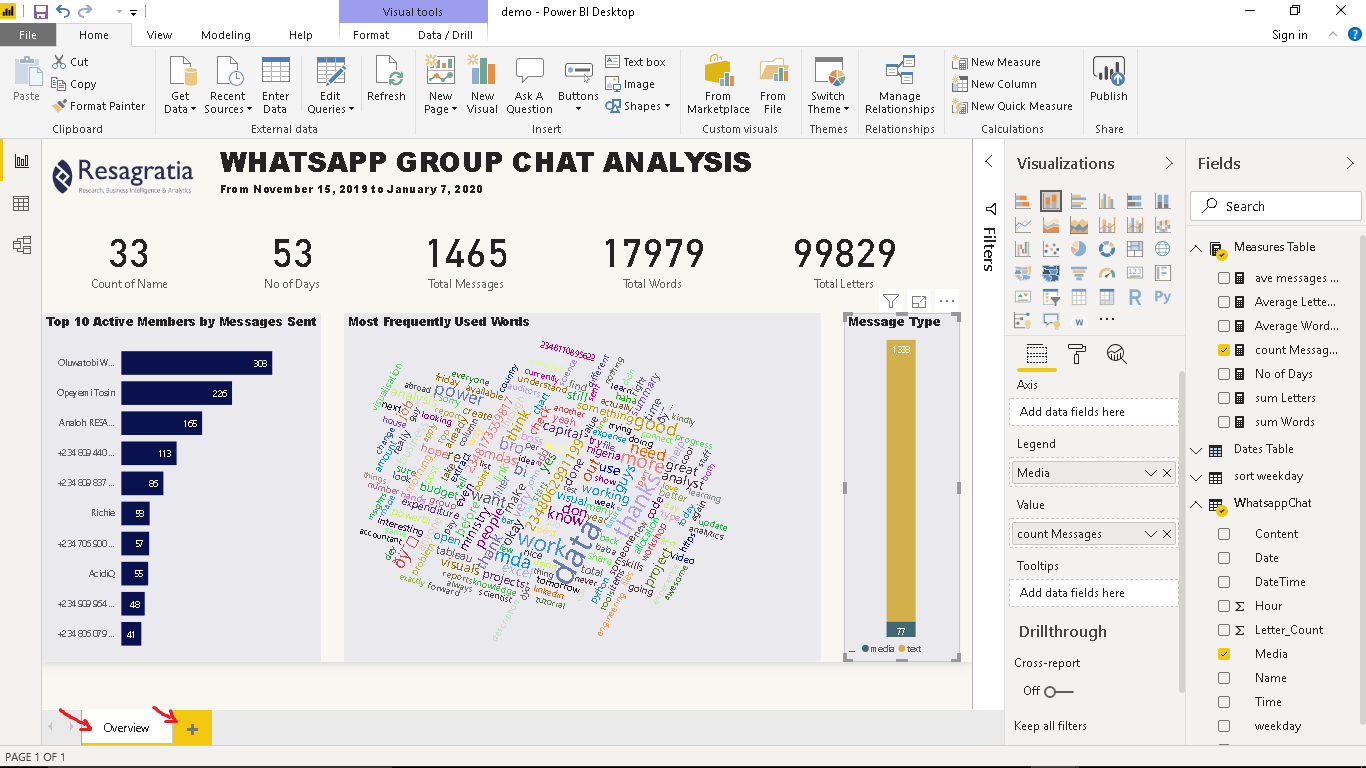Select the Filled map visual
1366x768 pixels.
[x=1050, y=272]
